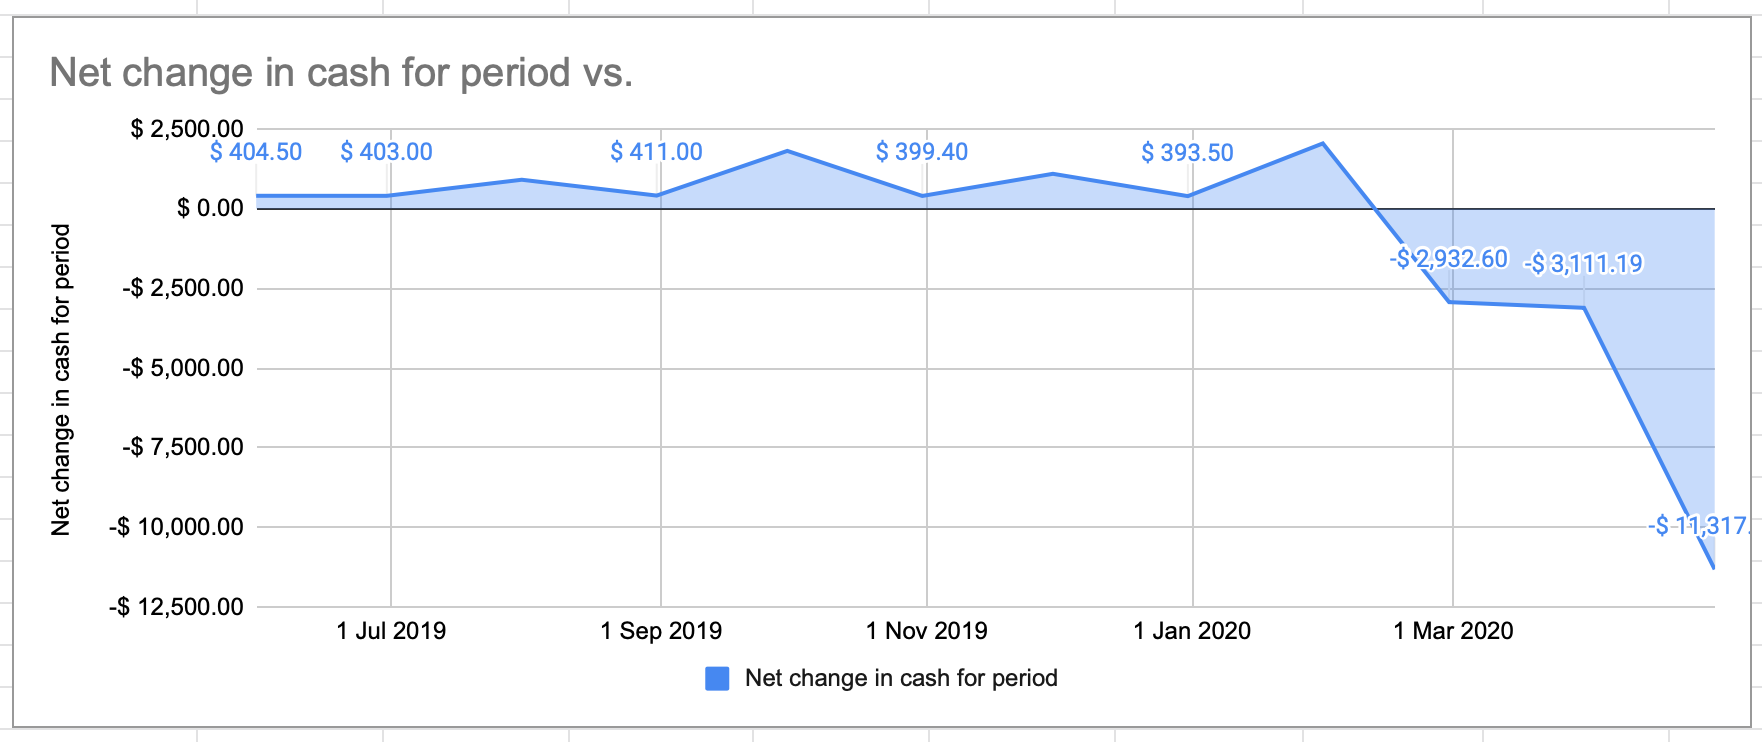Click the 1 Jul 2019 axis label
The width and height of the screenshot is (1762, 742).
[x=391, y=631]
